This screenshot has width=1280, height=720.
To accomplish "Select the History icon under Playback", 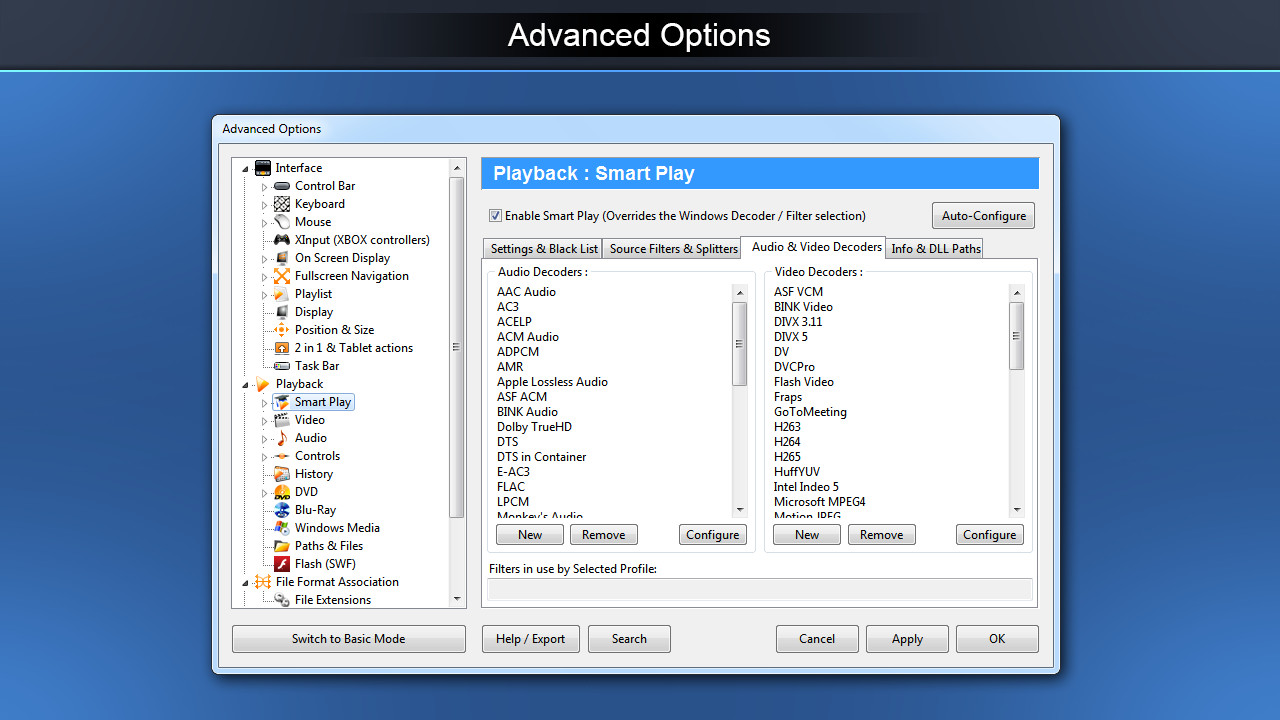I will [x=281, y=473].
